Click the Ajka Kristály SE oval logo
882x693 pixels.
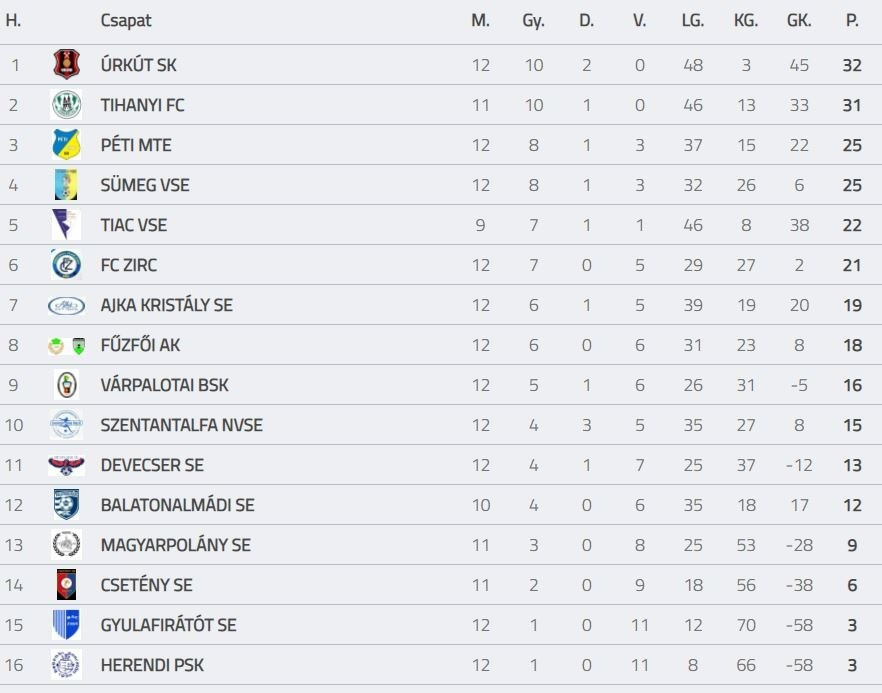coord(66,305)
